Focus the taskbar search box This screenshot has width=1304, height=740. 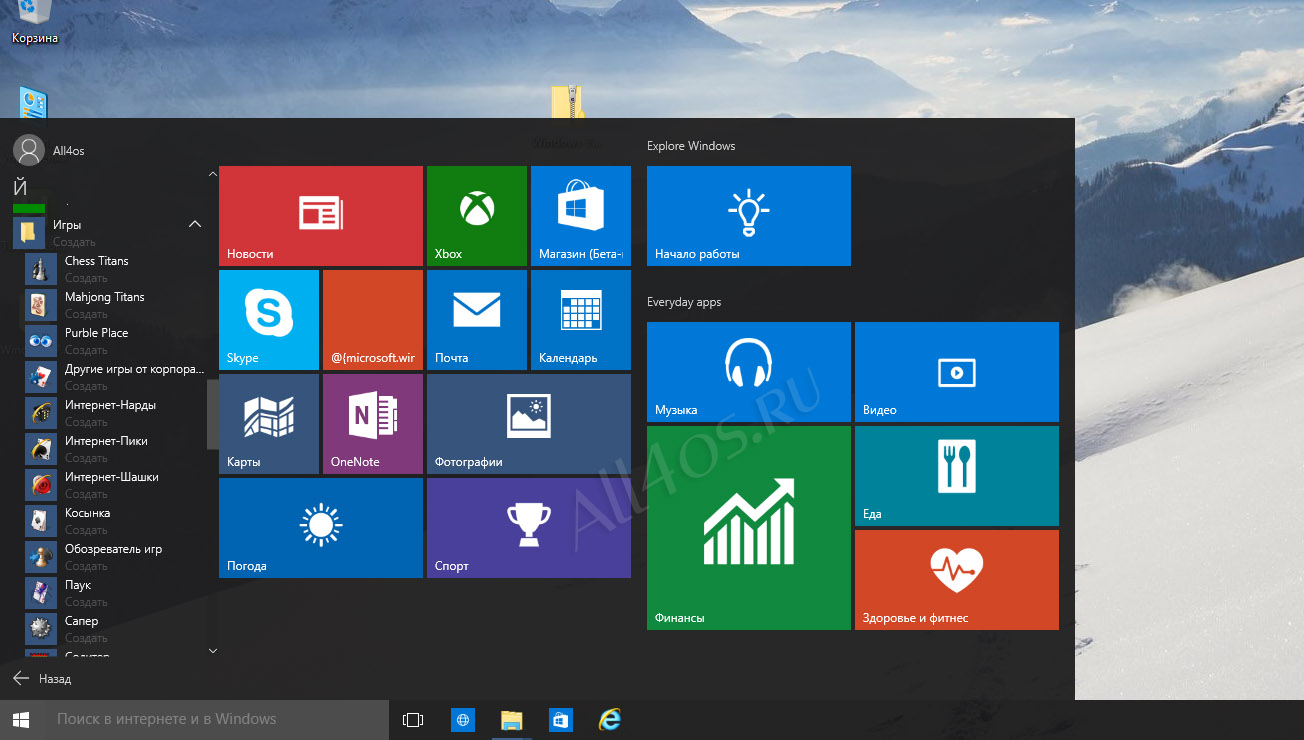tap(215, 719)
